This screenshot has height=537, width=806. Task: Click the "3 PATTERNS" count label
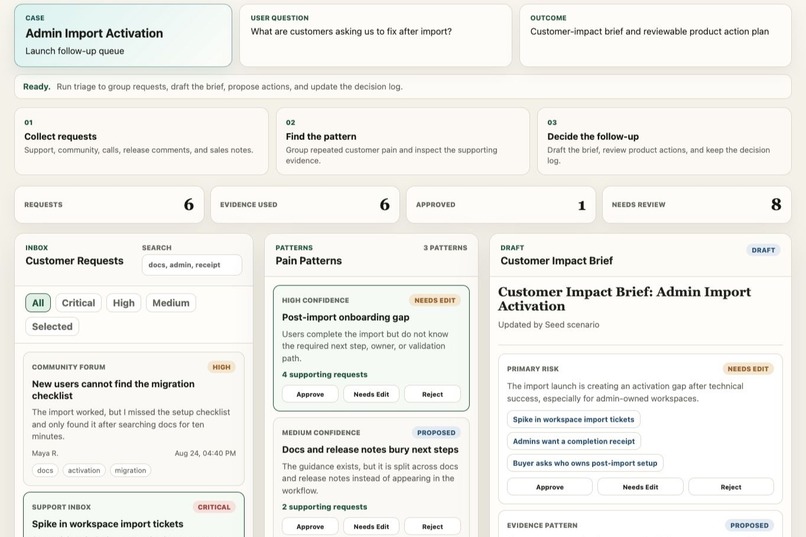445,248
